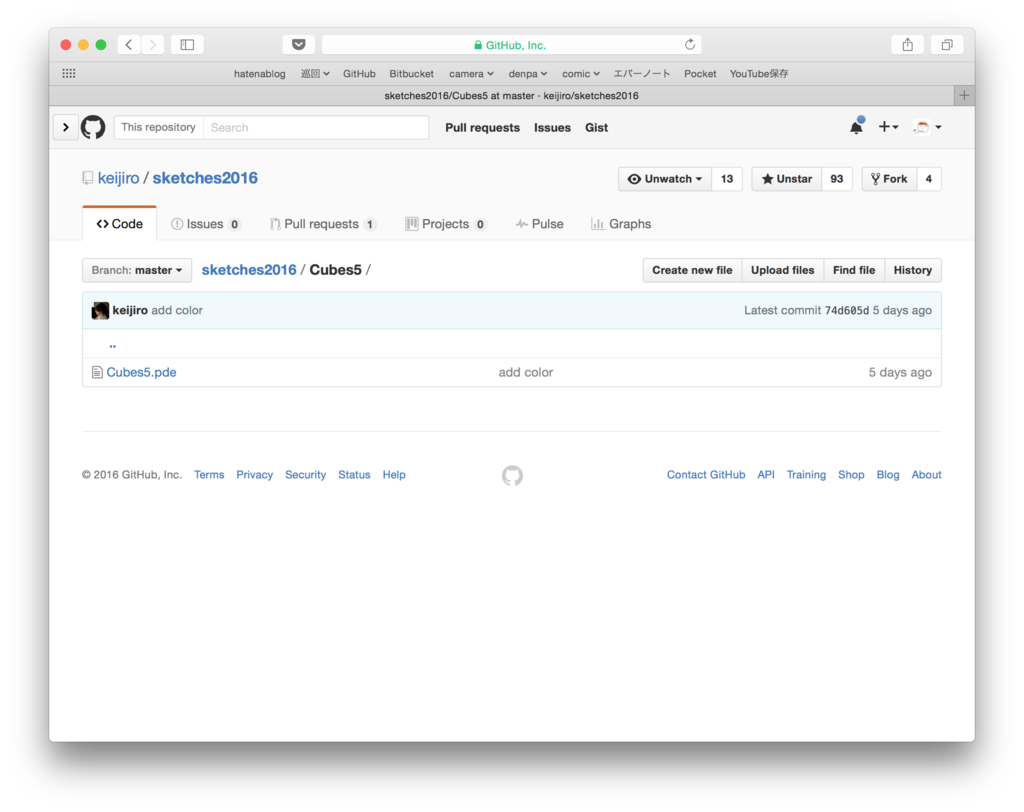This screenshot has height=812, width=1024.
Task: Open the keijiro owner link
Action: 118,178
